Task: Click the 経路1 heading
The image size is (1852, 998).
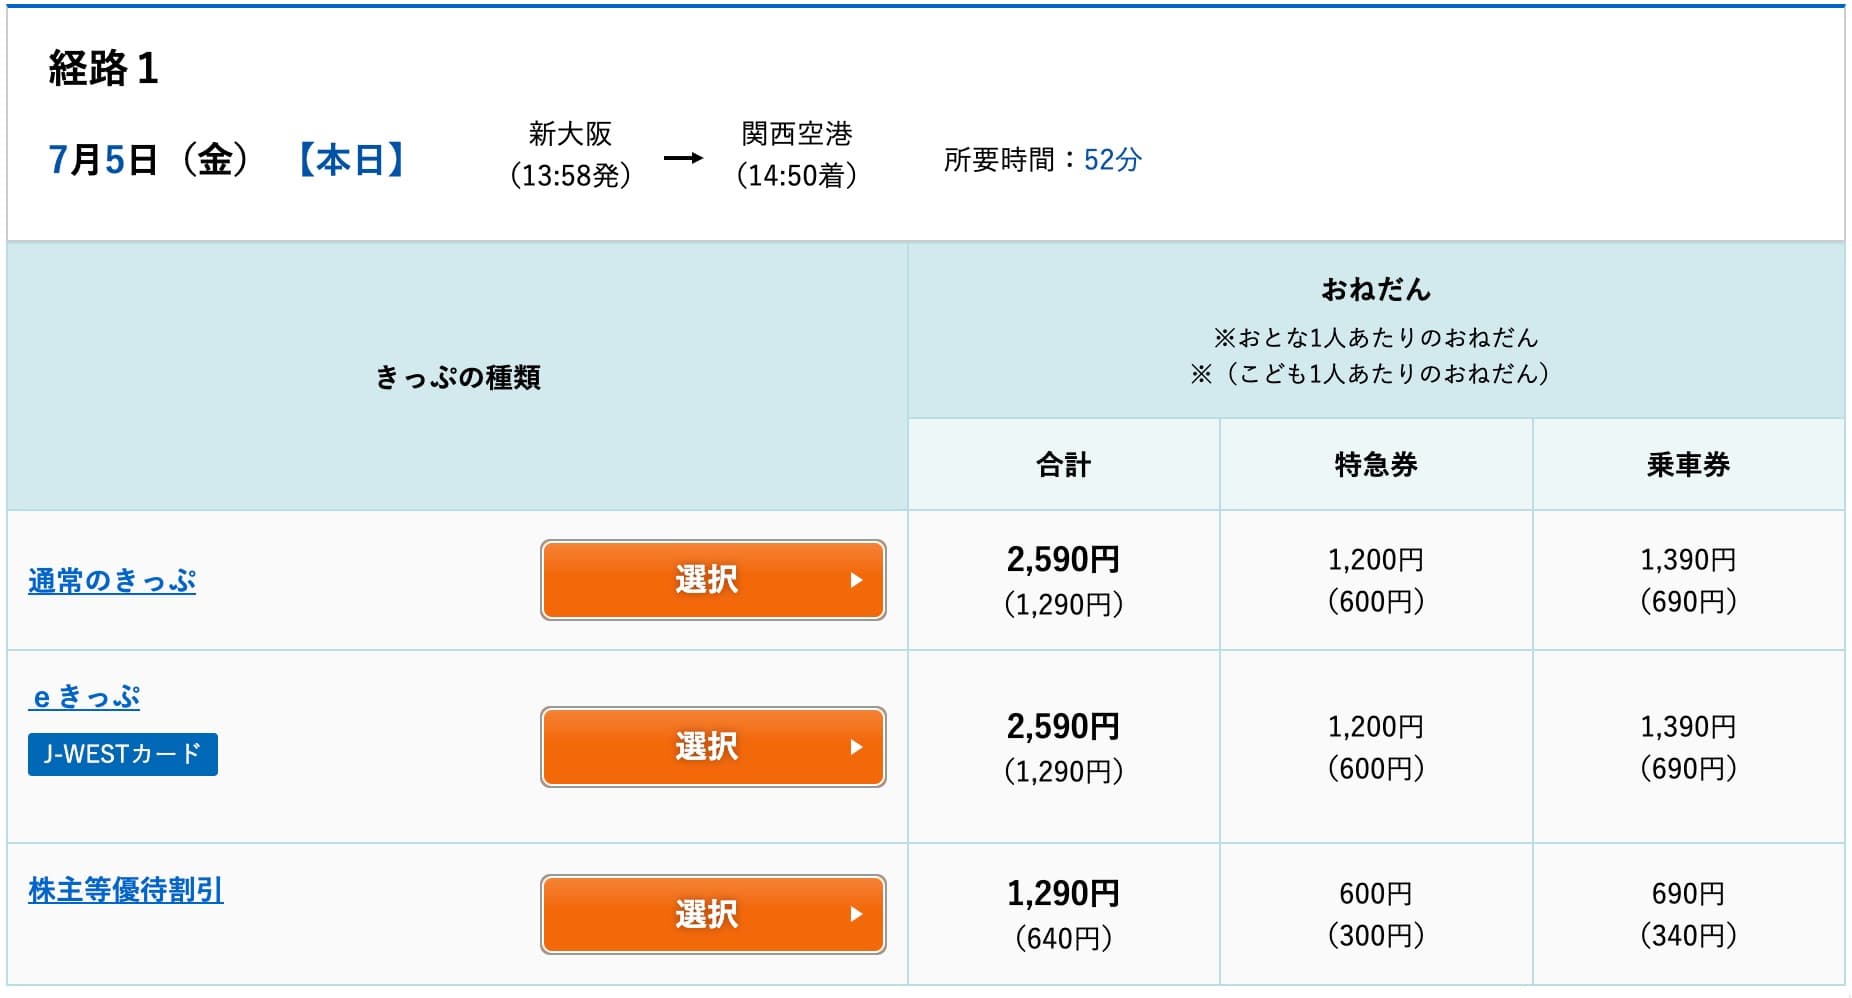Action: 103,69
